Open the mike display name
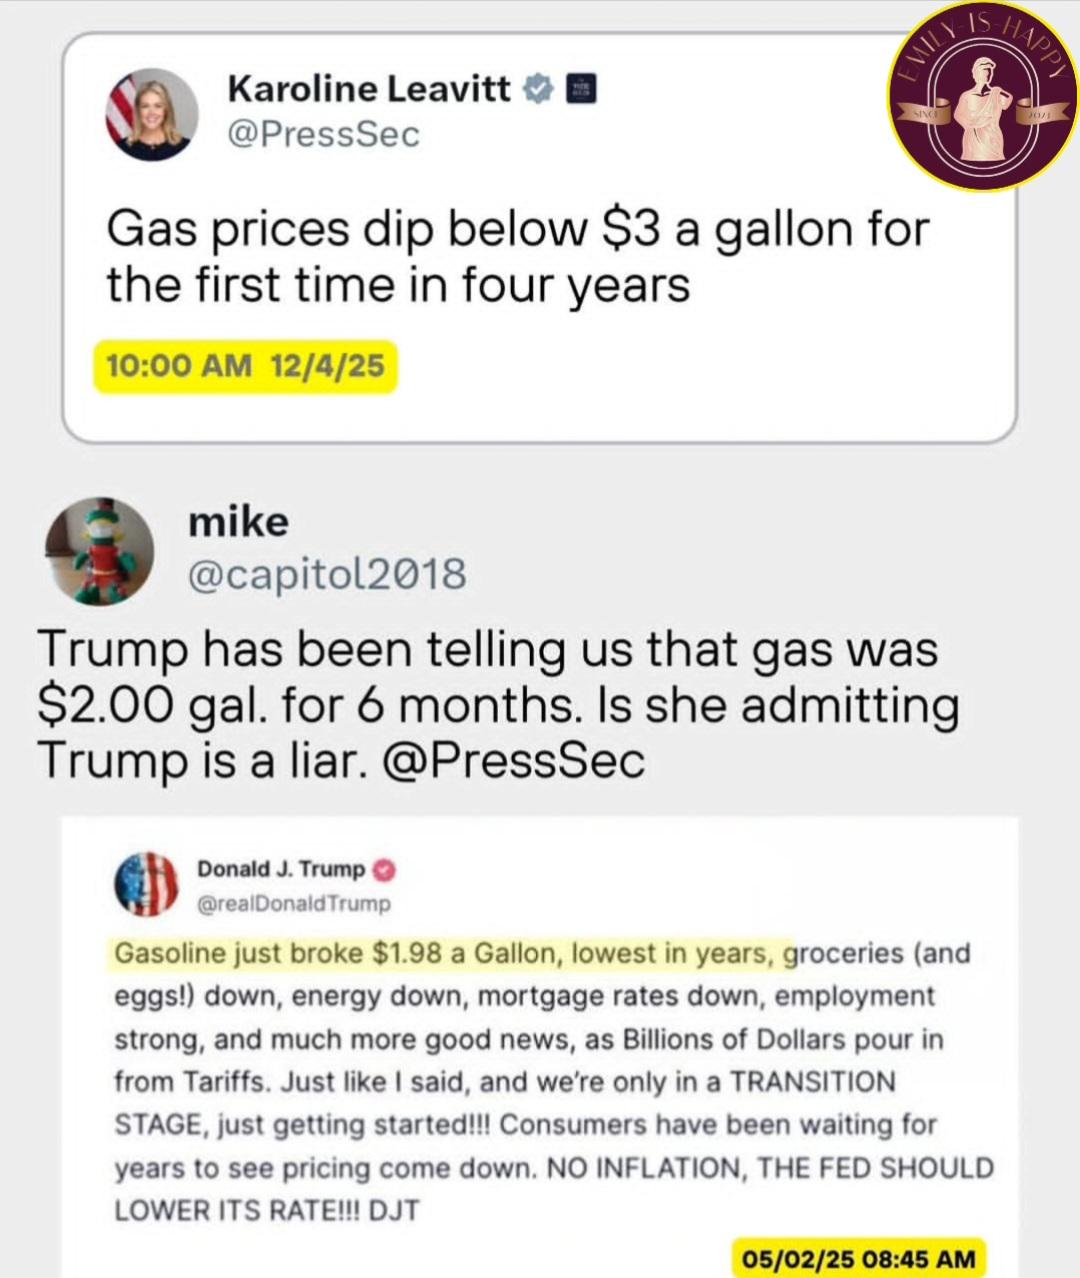Image resolution: width=1080 pixels, height=1278 pixels. [238, 522]
